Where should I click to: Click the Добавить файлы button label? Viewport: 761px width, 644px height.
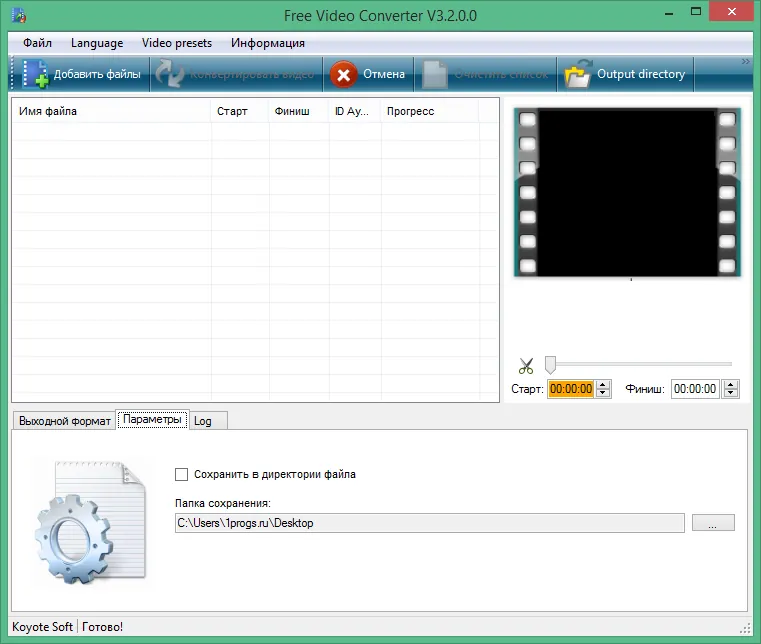coord(97,74)
